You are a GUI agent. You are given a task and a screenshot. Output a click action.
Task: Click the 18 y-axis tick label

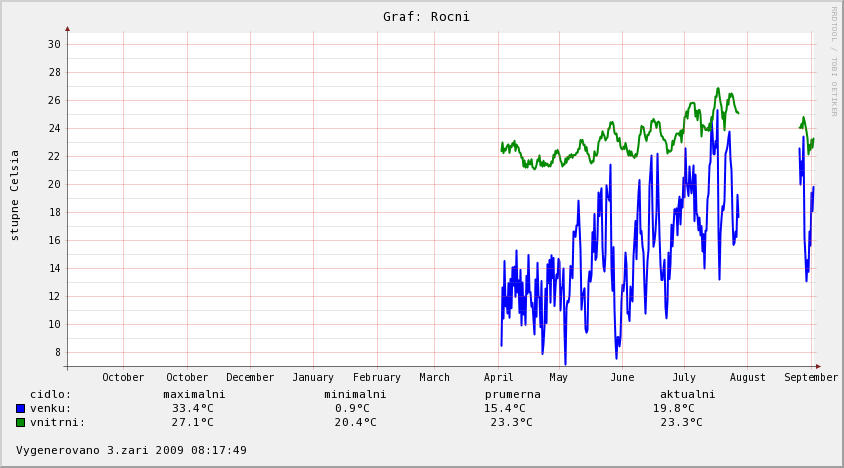point(54,213)
